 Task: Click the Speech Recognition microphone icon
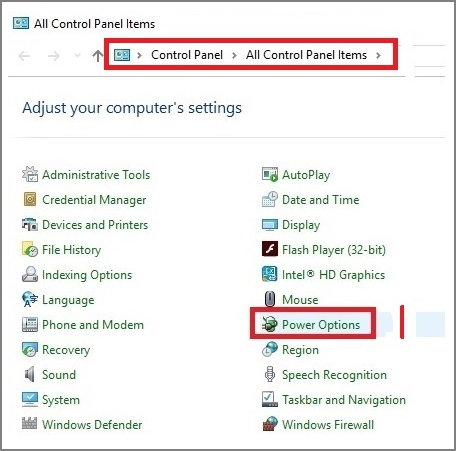(x=270, y=374)
